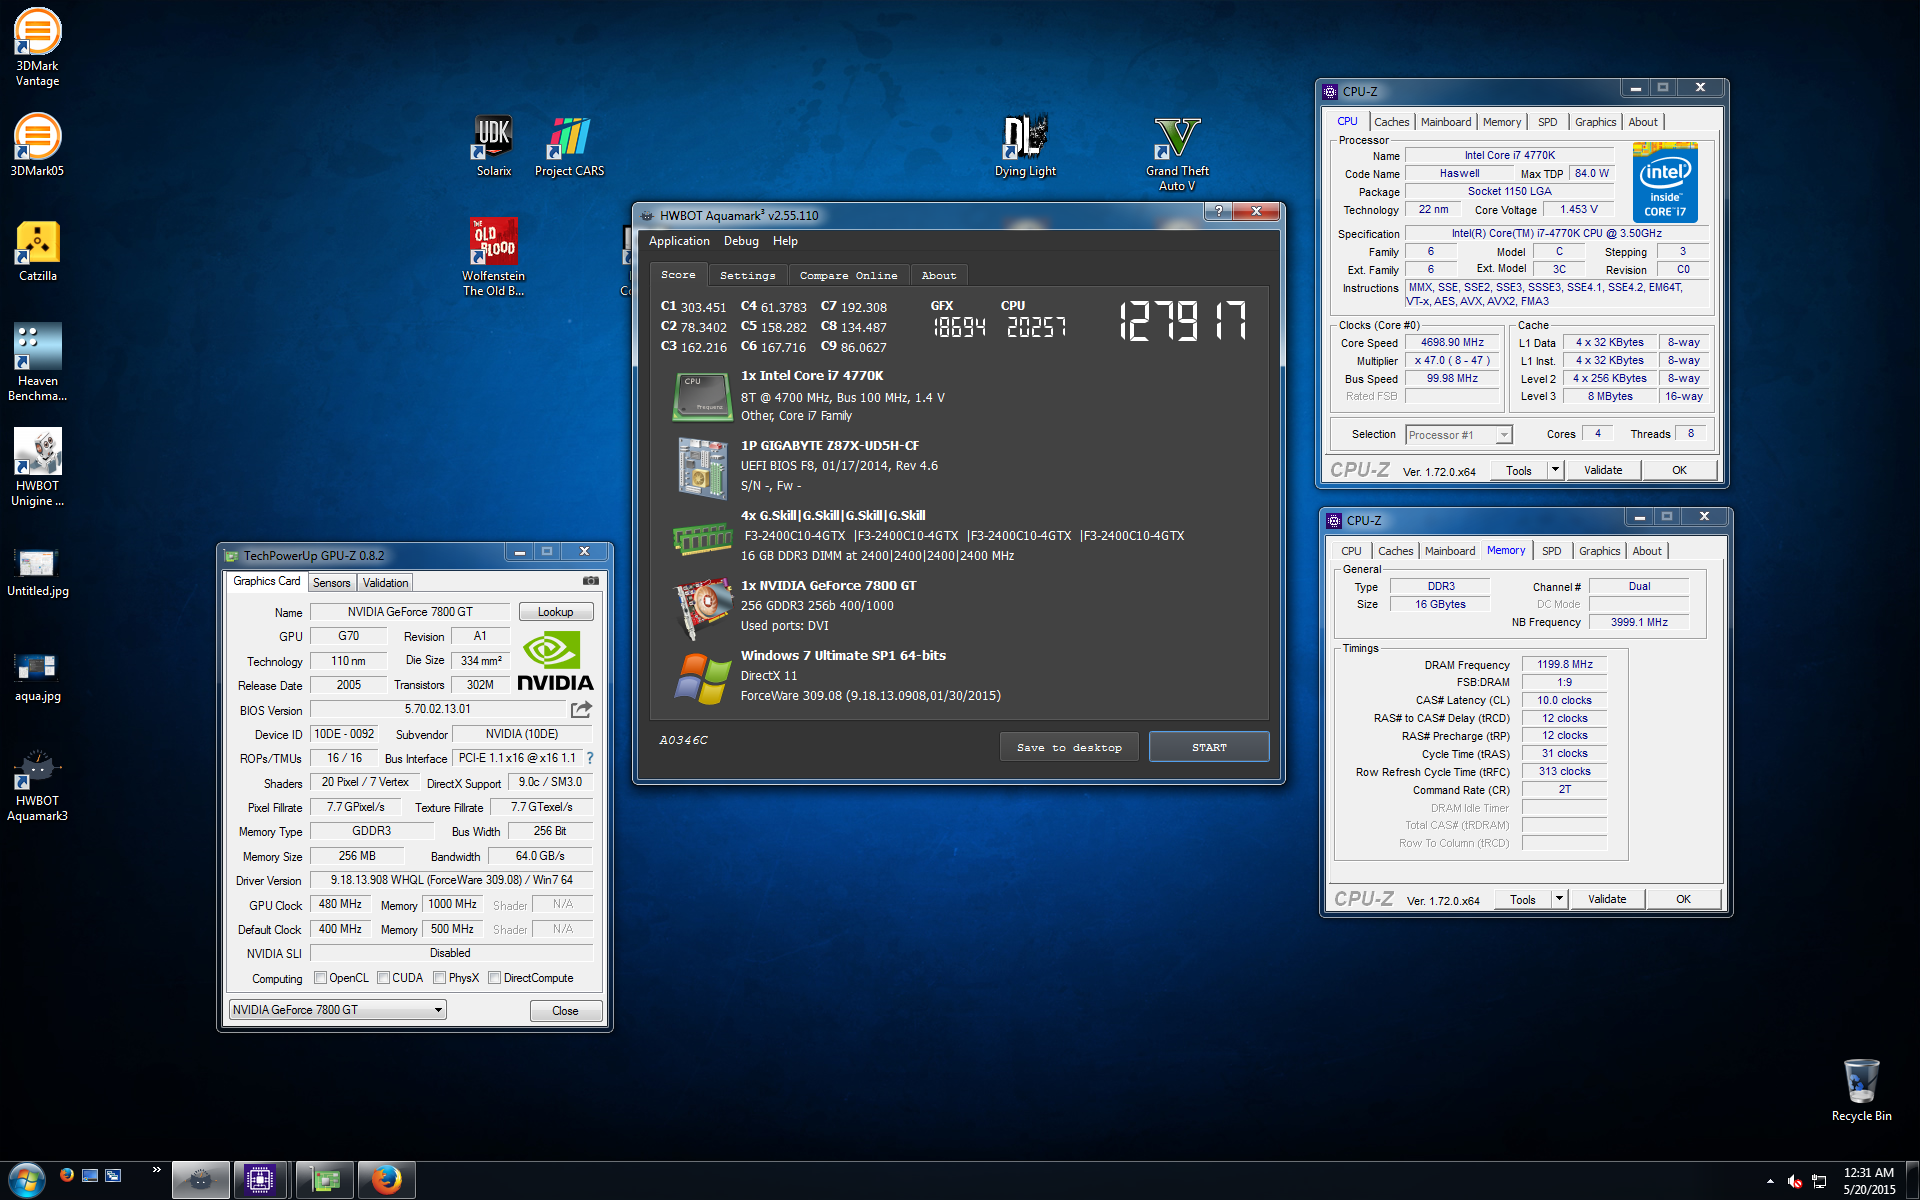Switch to About tab in Aquamark
Viewport: 1920px width, 1200px height.
pos(939,275)
